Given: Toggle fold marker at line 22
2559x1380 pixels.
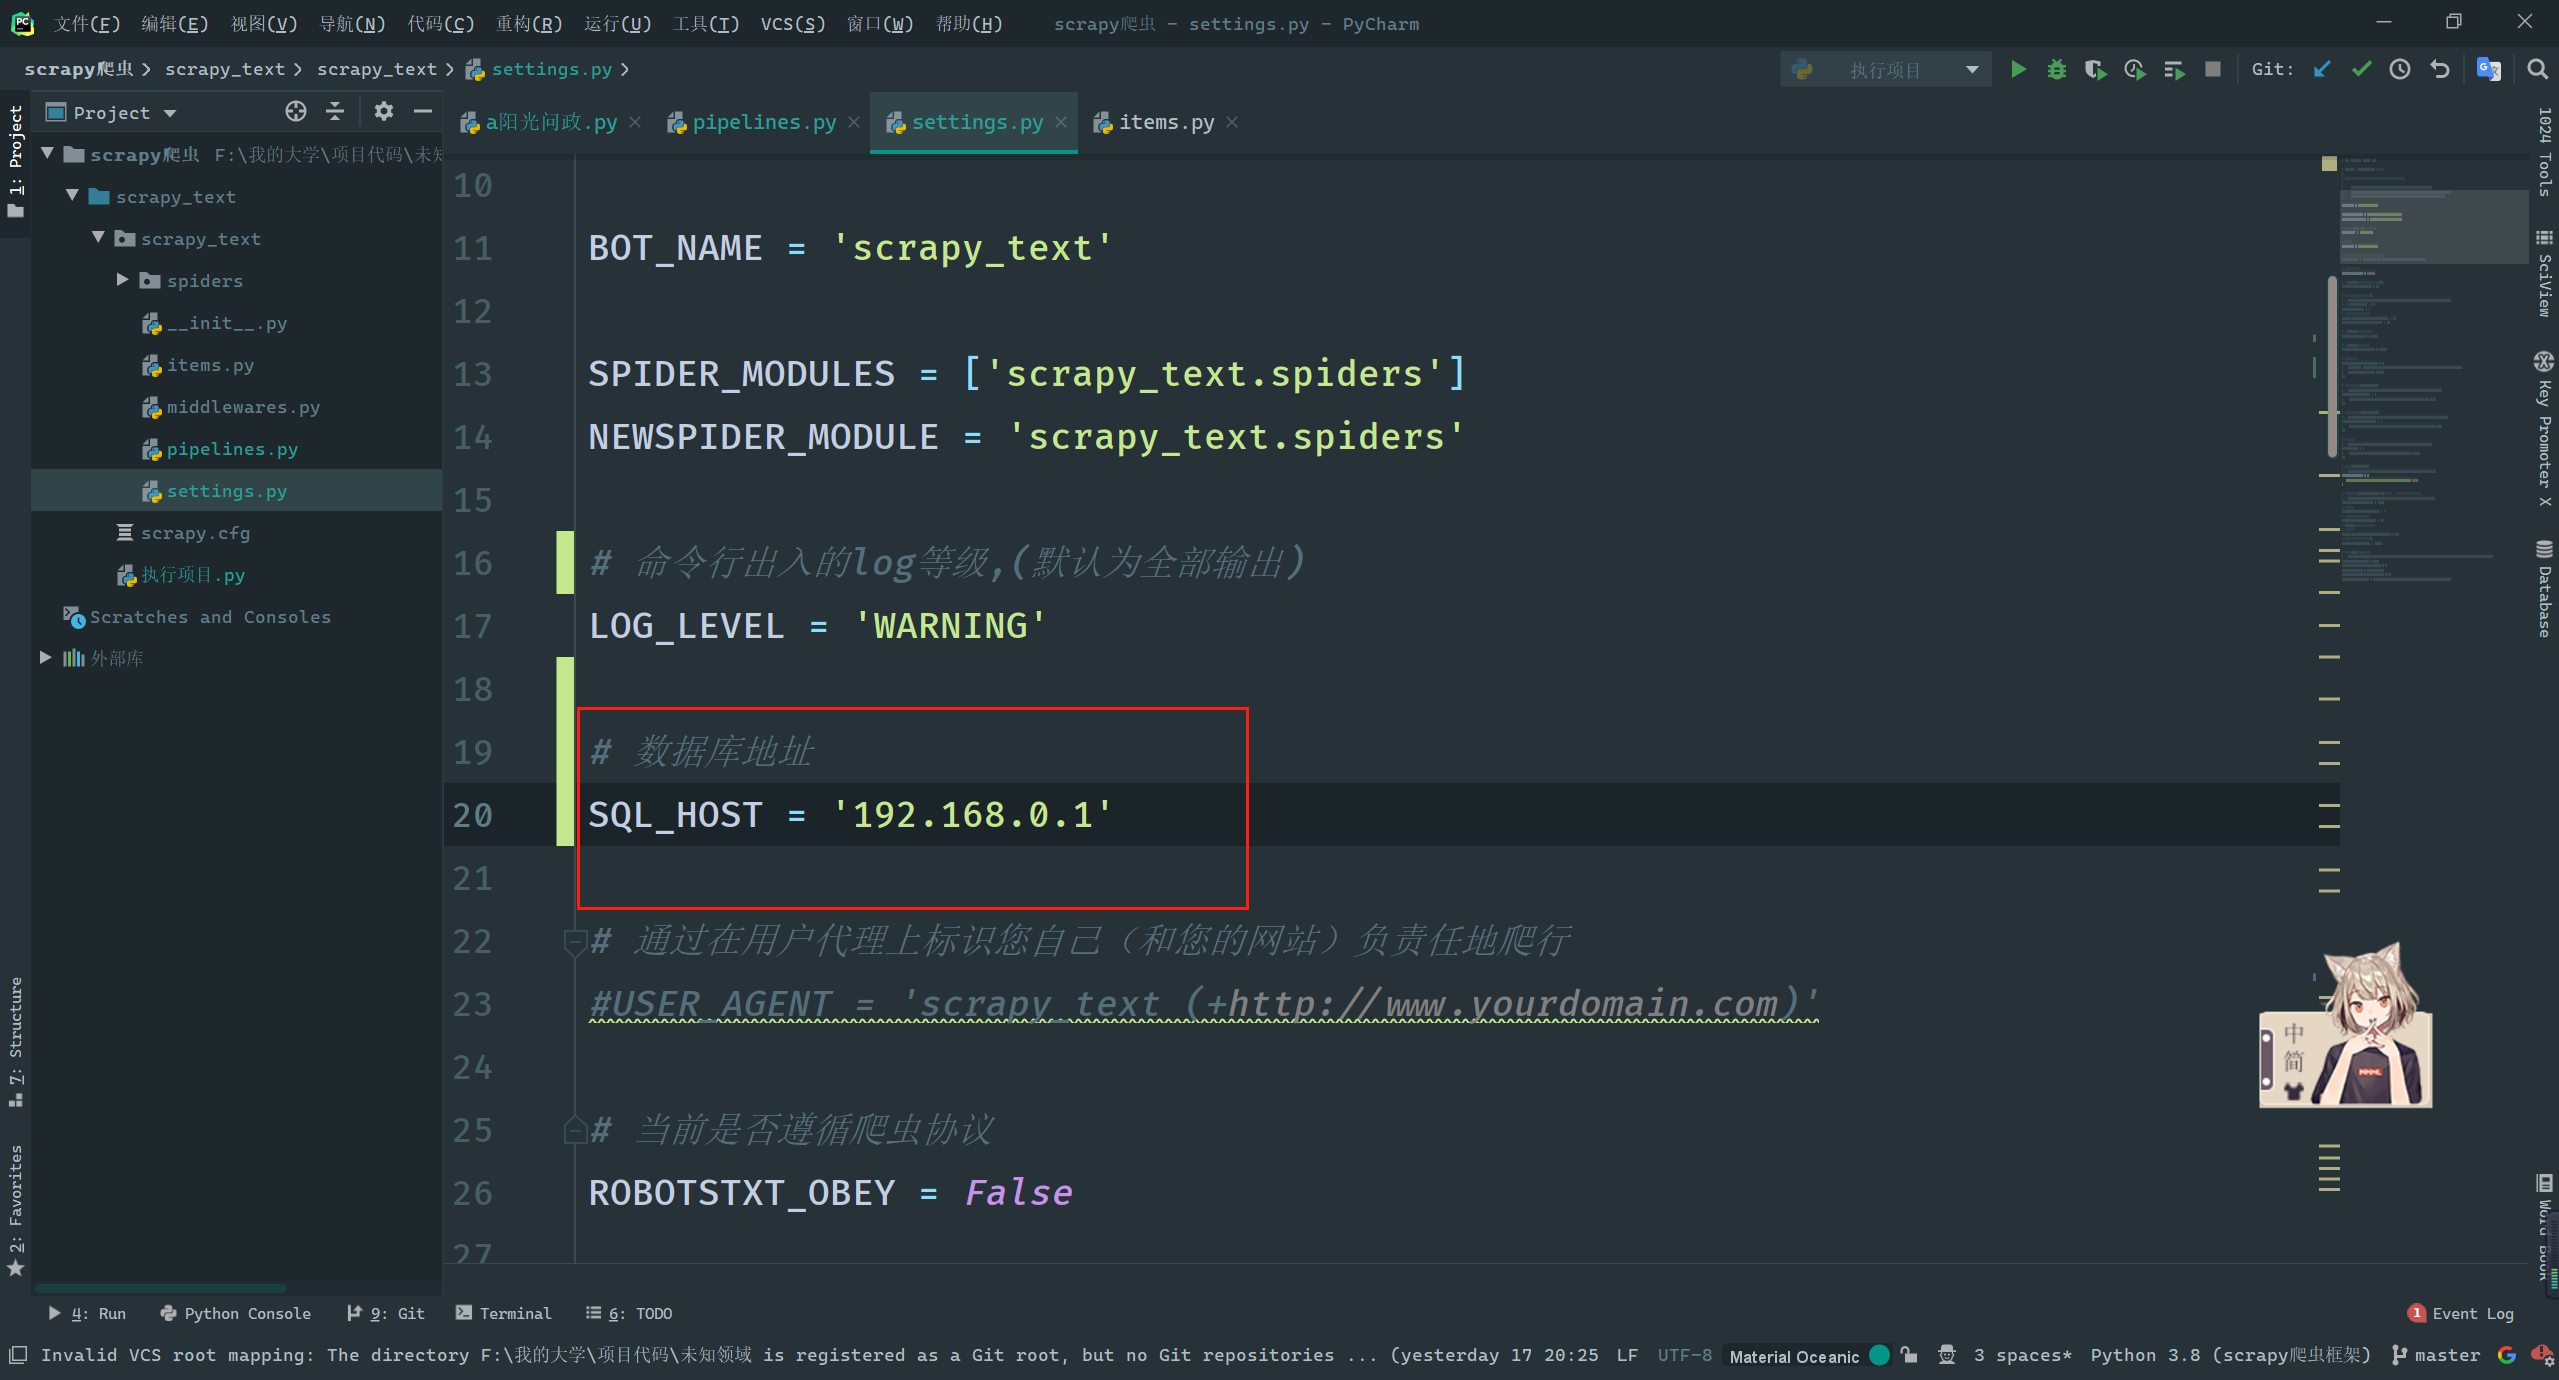Looking at the screenshot, I should click(x=575, y=941).
